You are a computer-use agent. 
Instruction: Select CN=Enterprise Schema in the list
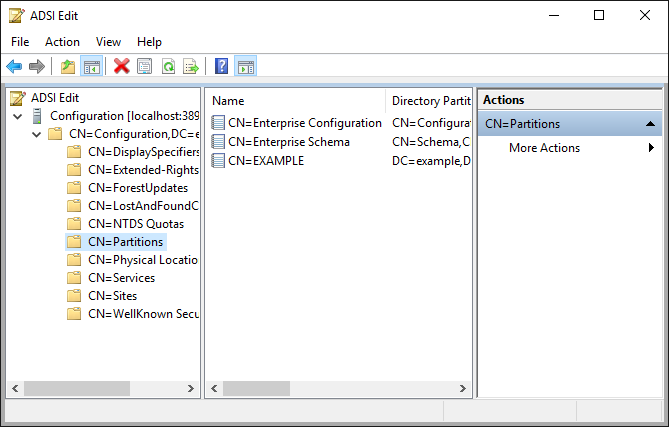coord(288,142)
